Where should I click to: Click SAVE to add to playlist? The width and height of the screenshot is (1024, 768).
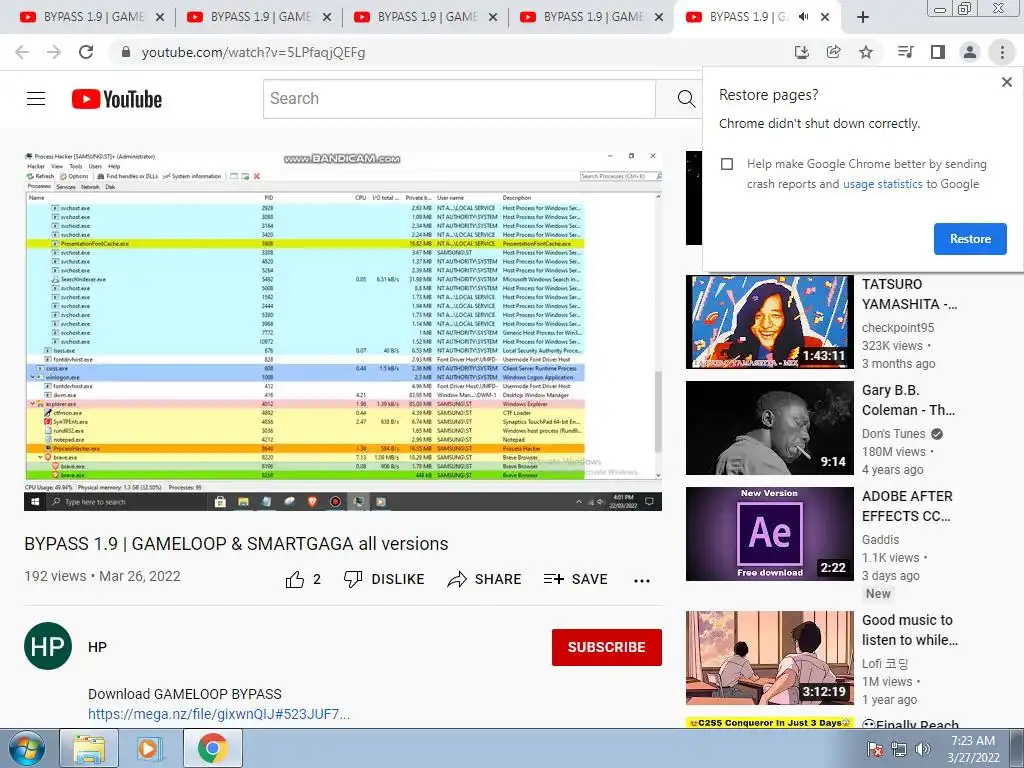point(575,579)
